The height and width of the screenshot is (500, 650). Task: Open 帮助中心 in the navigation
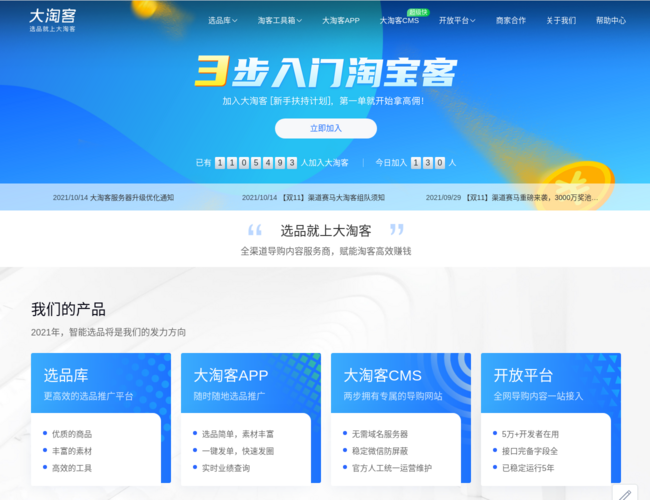[x=611, y=20]
